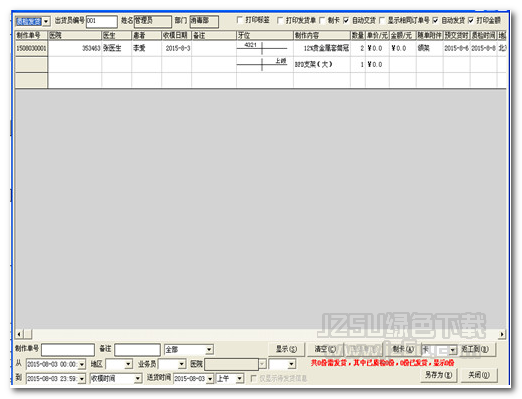Select the order row 1508030001
The image size is (522, 399).
(x=260, y=48)
